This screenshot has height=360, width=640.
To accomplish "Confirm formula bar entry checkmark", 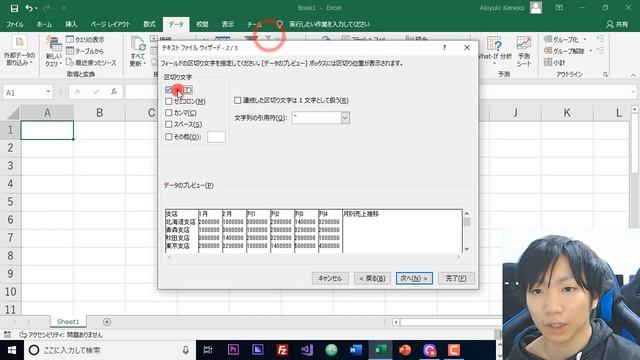I will click(x=96, y=92).
